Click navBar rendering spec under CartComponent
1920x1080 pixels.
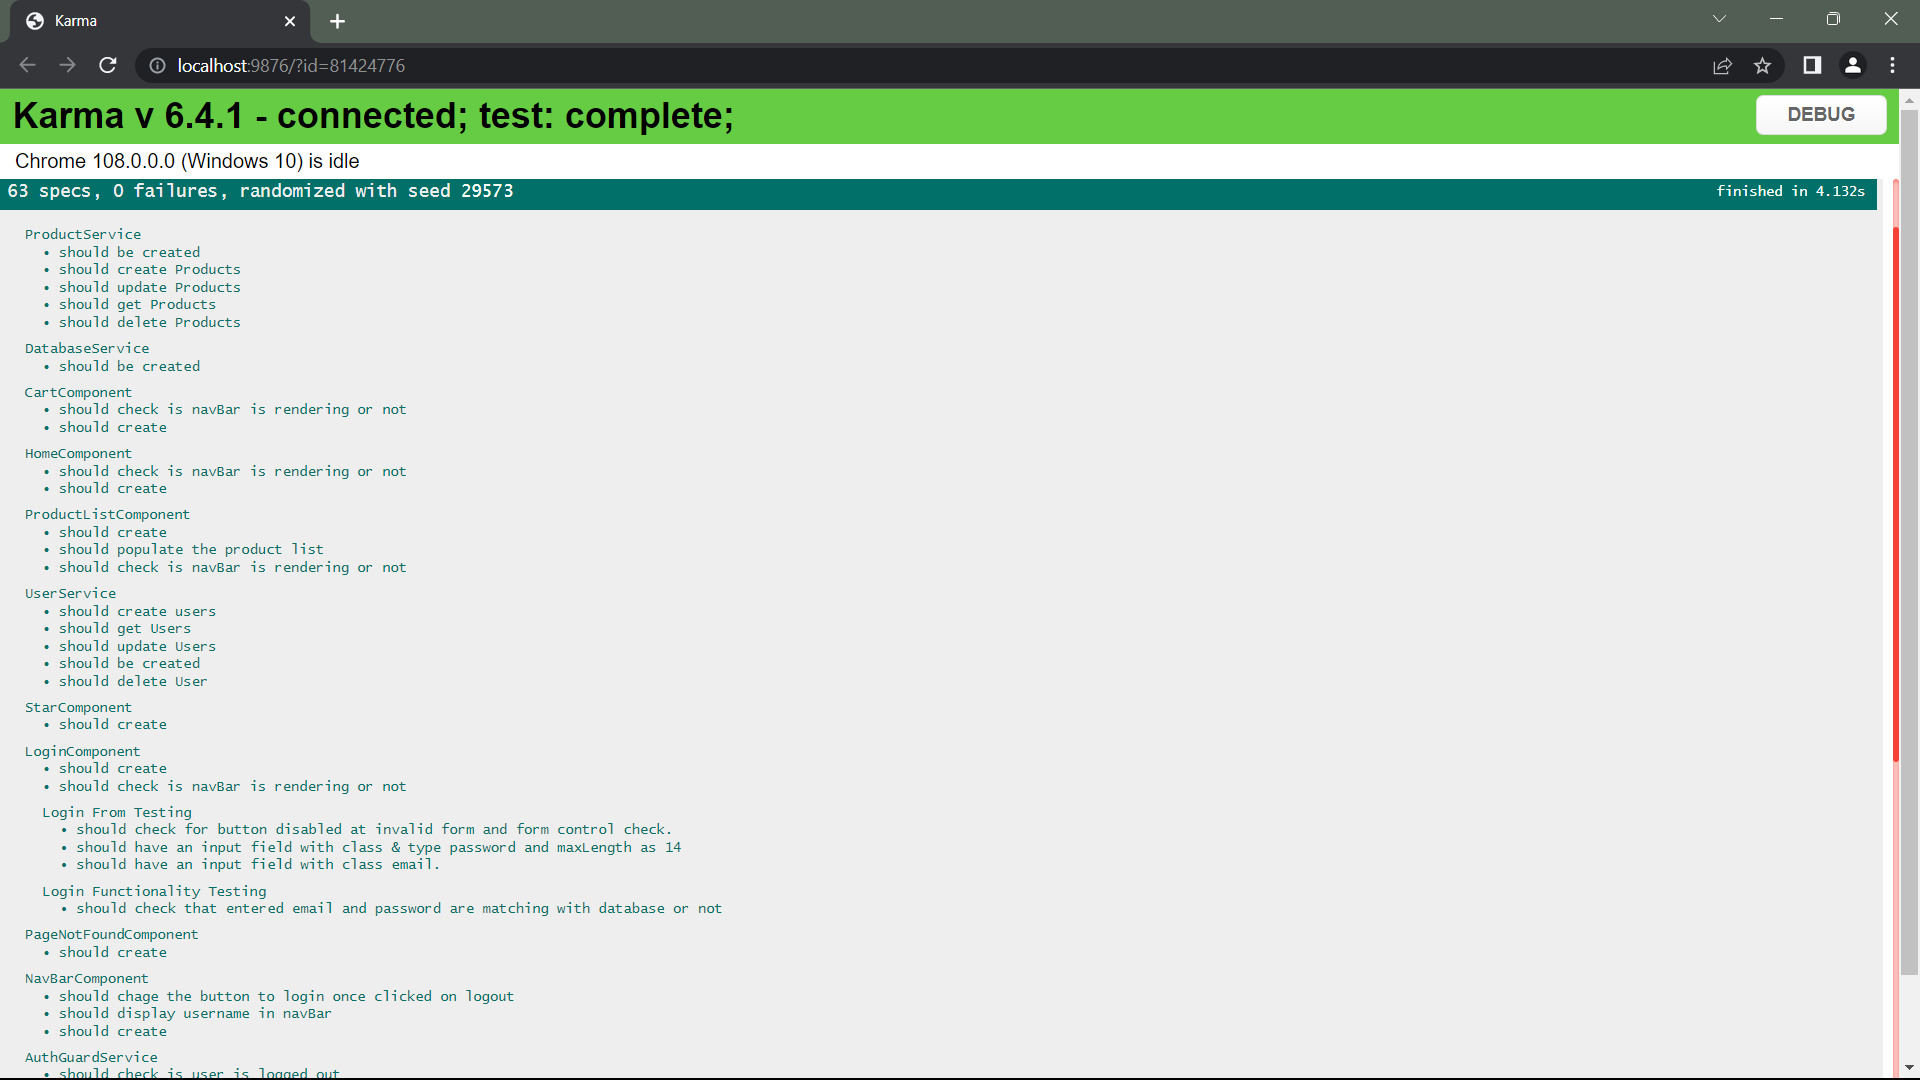[232, 409]
